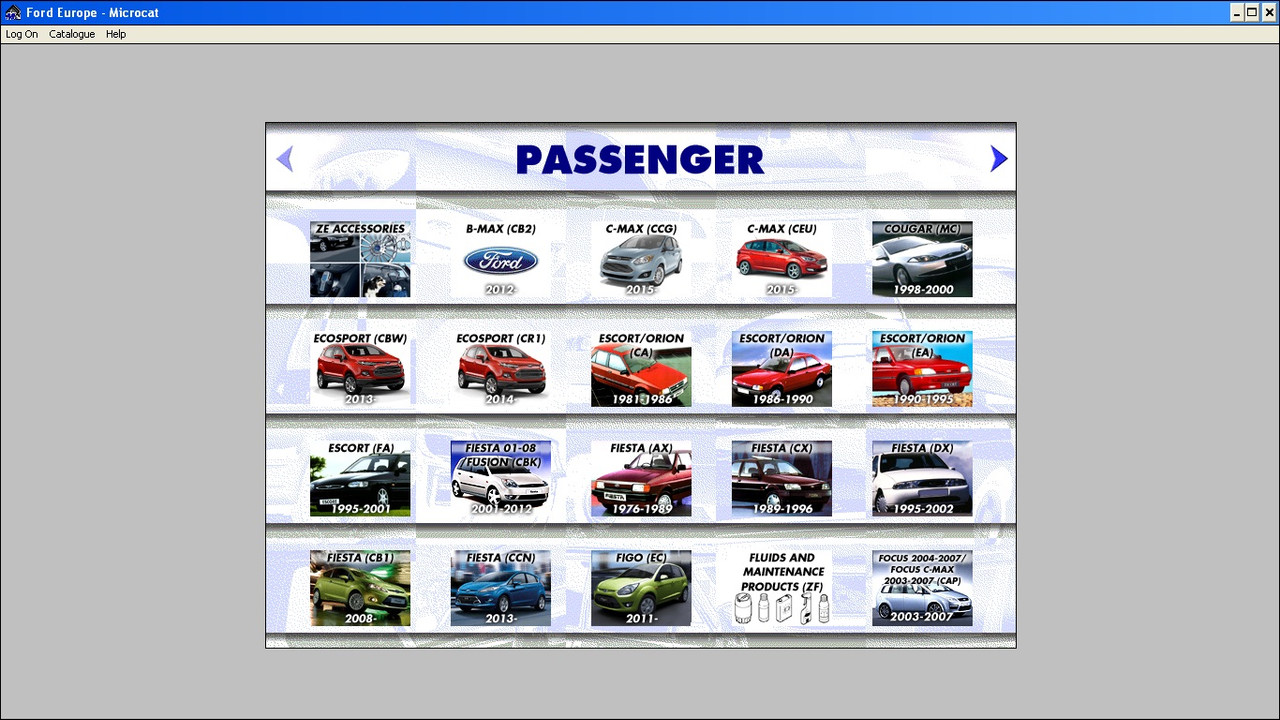Select the Escort (FA) 1995-2001 tile
Image resolution: width=1280 pixels, height=720 pixels.
[360, 479]
